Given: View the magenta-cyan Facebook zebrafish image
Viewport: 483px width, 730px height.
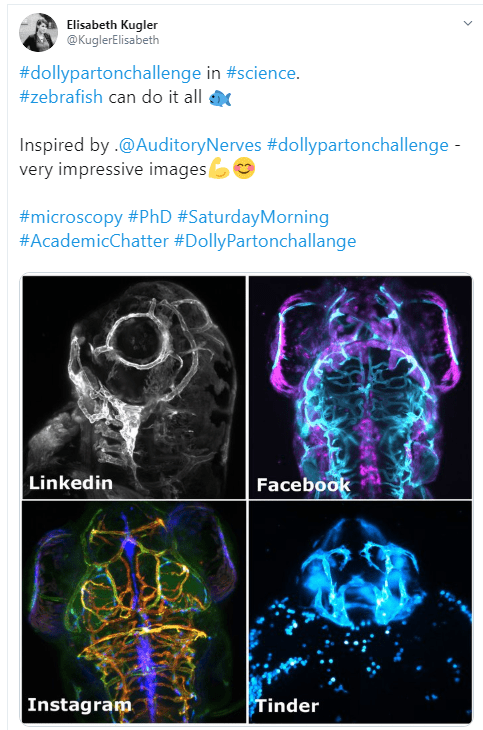Looking at the screenshot, I should pos(361,387).
